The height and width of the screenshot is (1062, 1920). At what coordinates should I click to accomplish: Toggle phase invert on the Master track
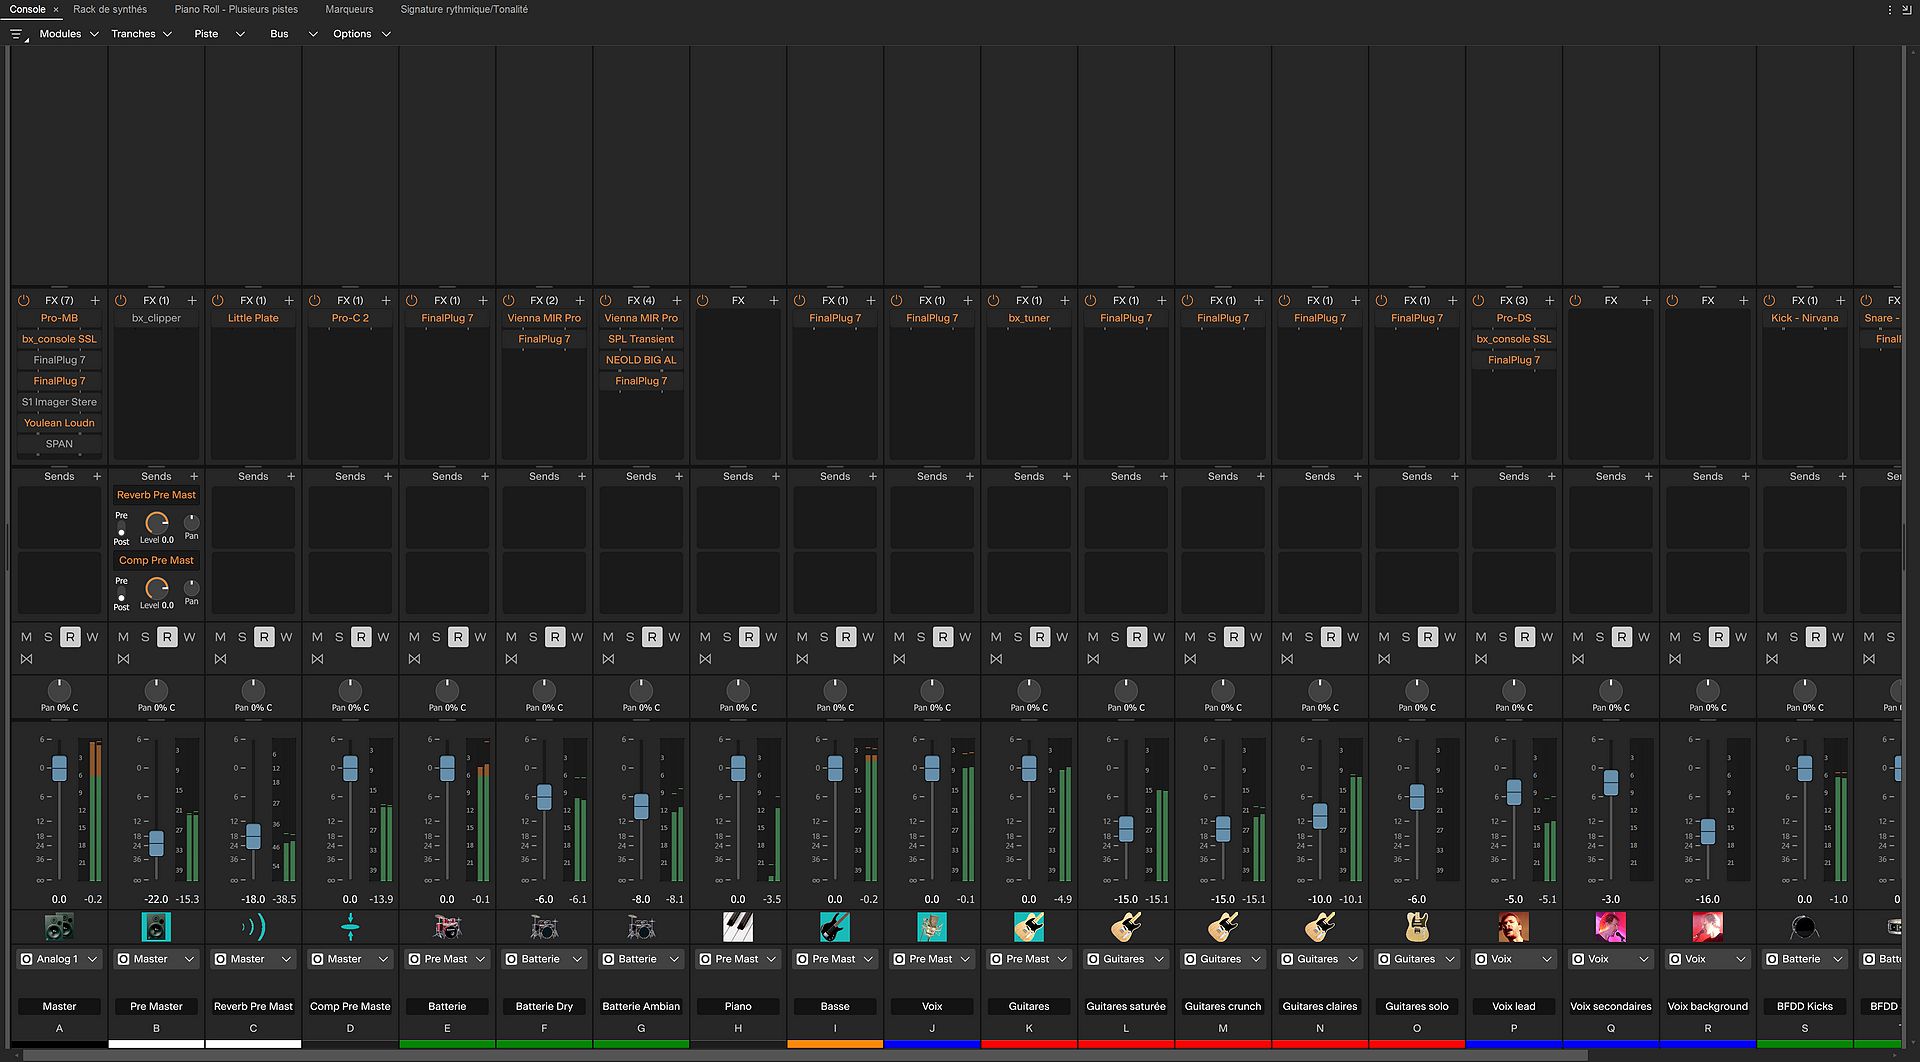27,658
